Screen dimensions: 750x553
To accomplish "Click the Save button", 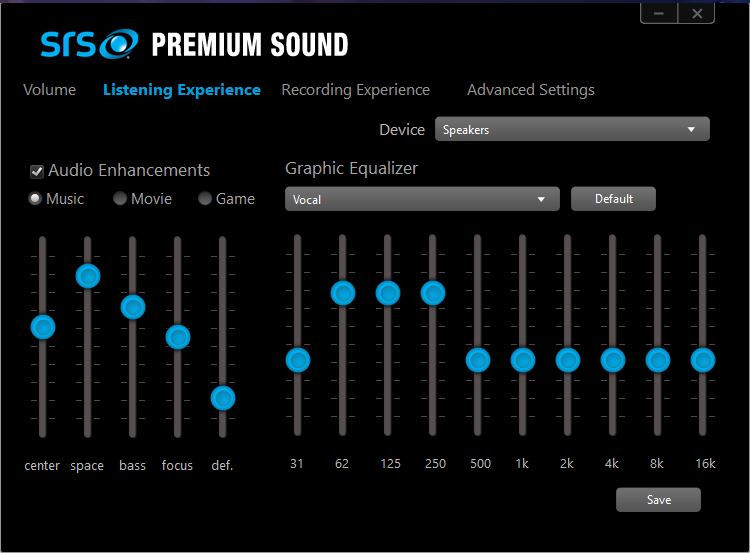I will pyautogui.click(x=658, y=500).
